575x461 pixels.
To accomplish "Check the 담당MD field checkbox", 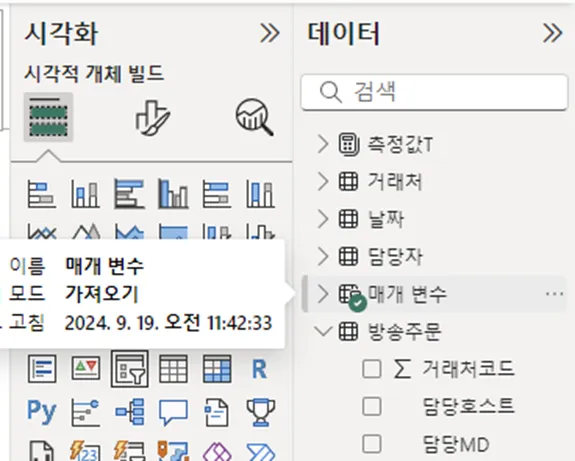I will pos(371,444).
